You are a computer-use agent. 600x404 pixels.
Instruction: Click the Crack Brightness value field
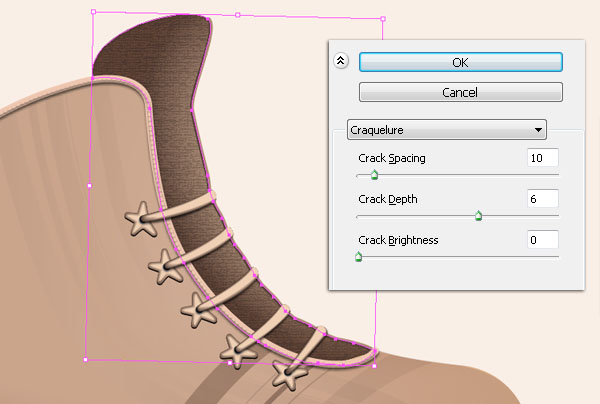point(543,240)
